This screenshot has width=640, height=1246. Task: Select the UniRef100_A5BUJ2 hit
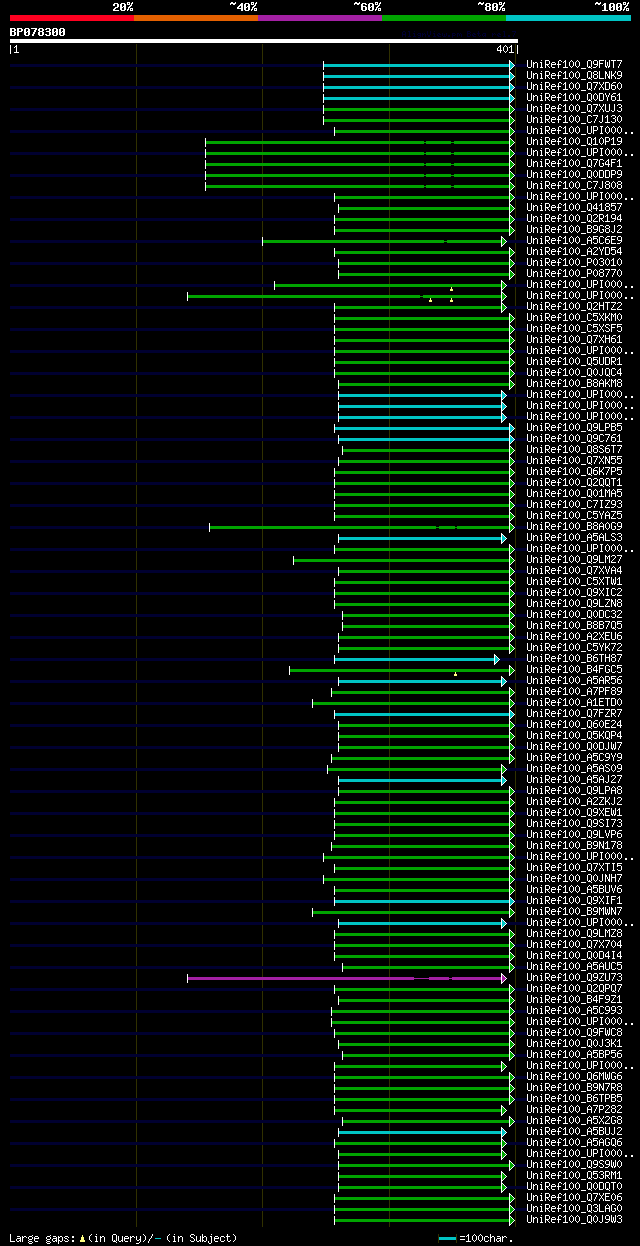click(x=574, y=1131)
